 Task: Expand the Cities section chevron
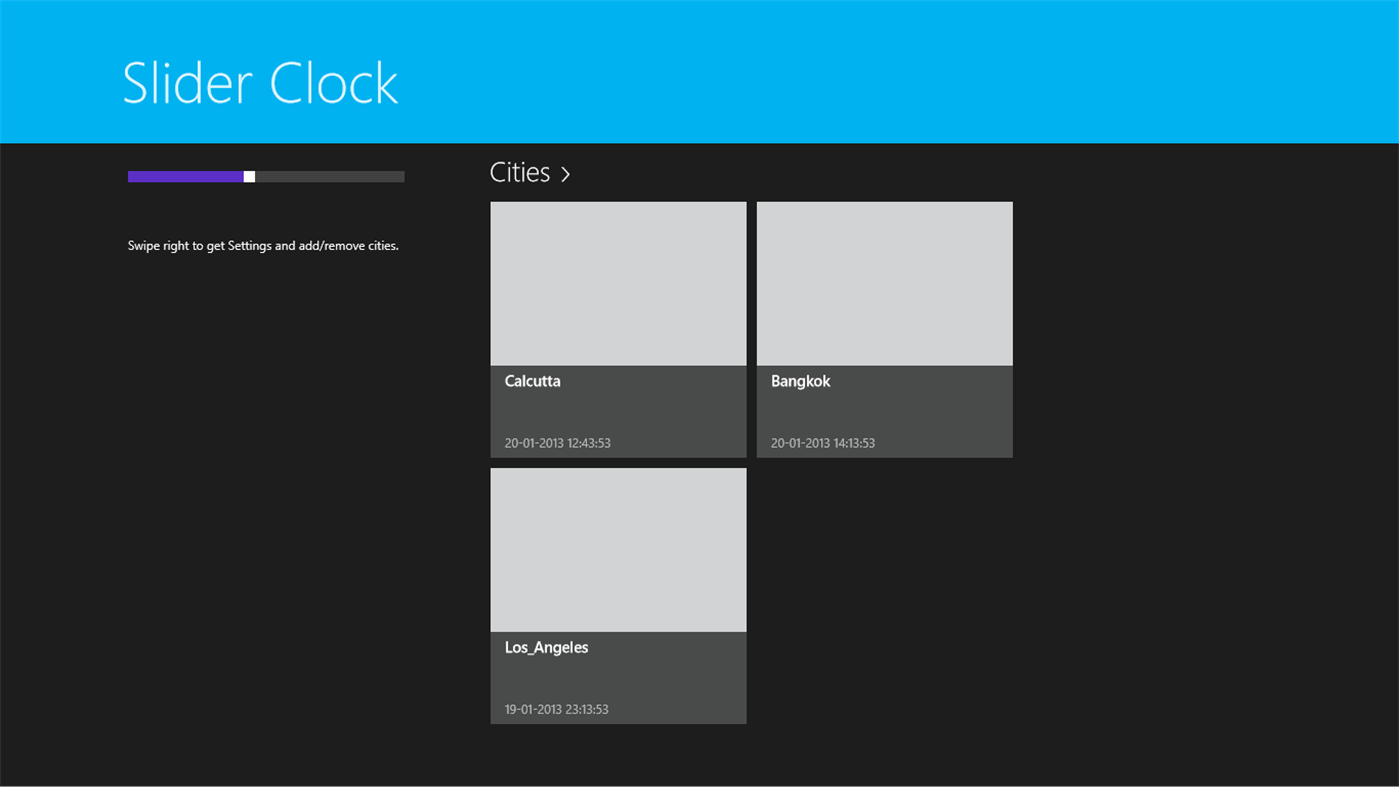click(x=565, y=173)
